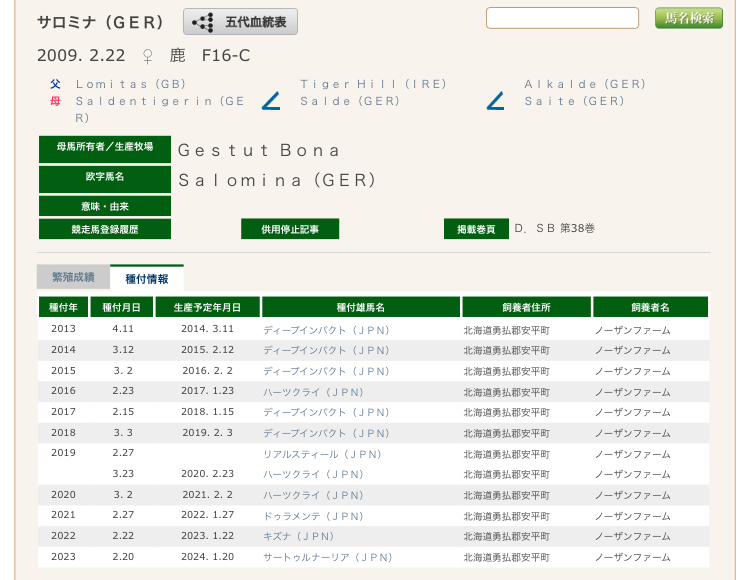The width and height of the screenshot is (750, 580).
Task: Click the 種付年 column header
Action: point(63,307)
